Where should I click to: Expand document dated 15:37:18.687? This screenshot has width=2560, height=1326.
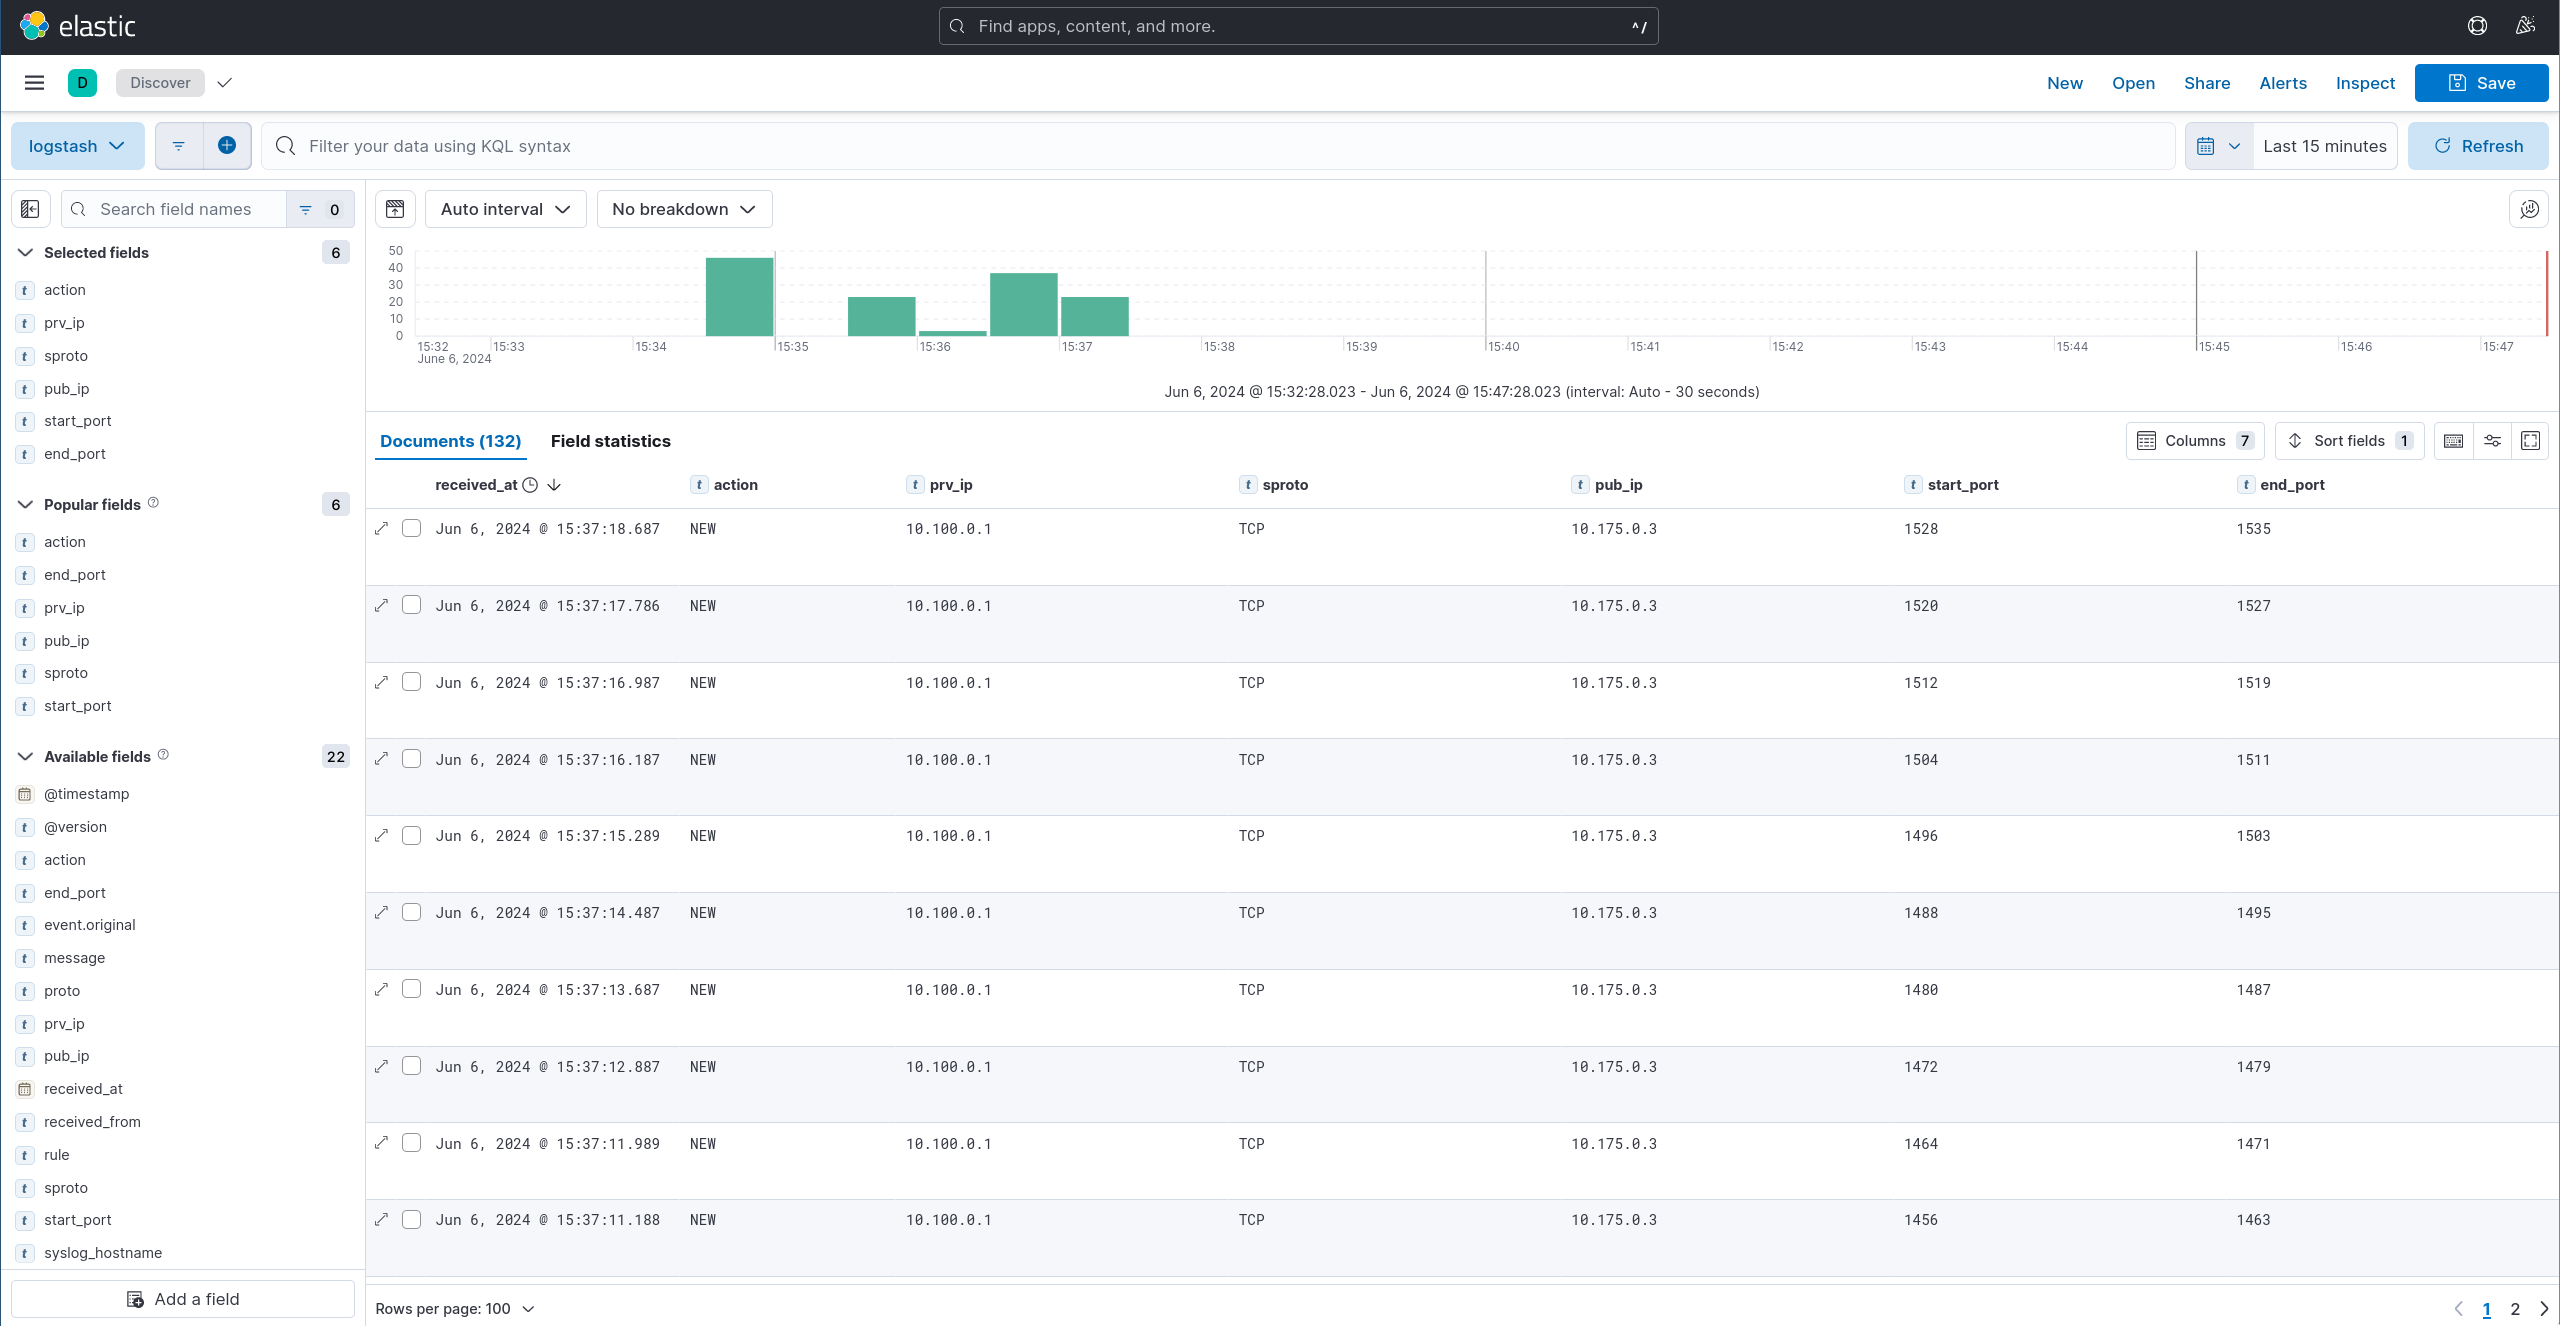click(381, 529)
